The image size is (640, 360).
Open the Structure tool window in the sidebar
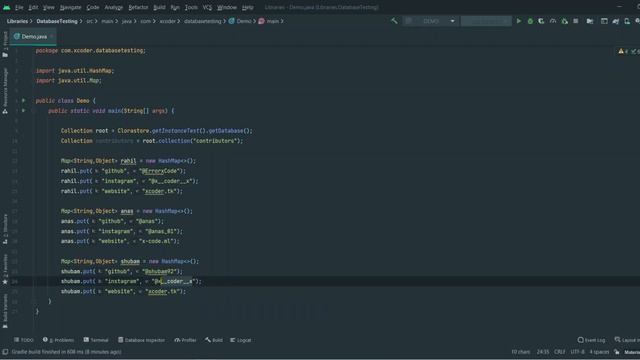click(x=5, y=229)
